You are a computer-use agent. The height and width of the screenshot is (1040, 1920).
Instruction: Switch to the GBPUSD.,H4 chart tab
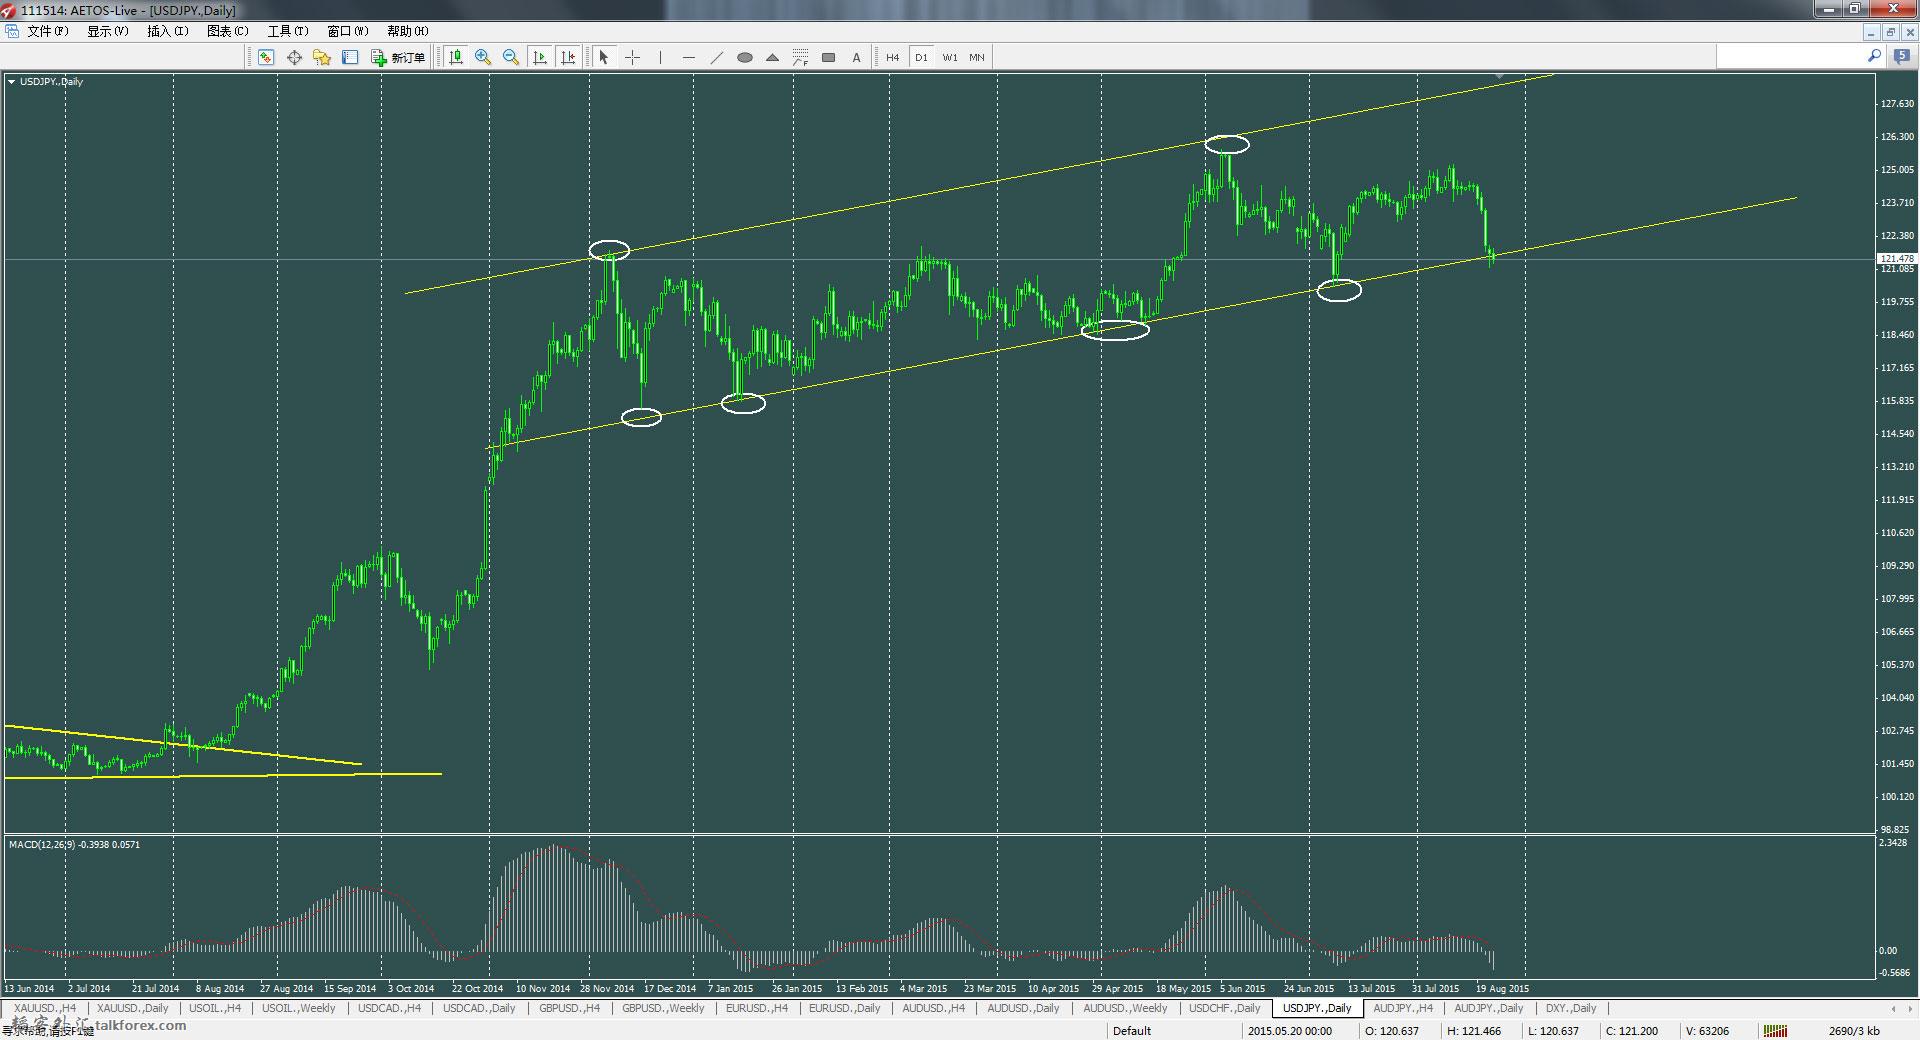569,1008
